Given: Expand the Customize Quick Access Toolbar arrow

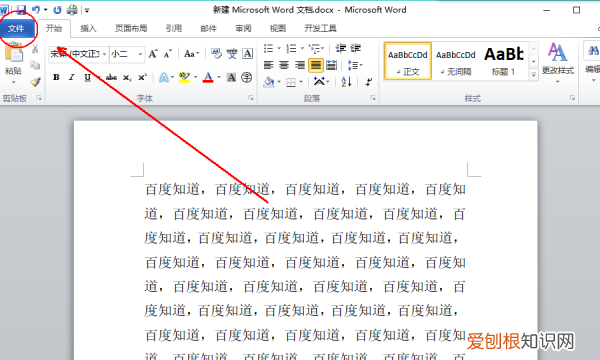Looking at the screenshot, I should (x=87, y=10).
